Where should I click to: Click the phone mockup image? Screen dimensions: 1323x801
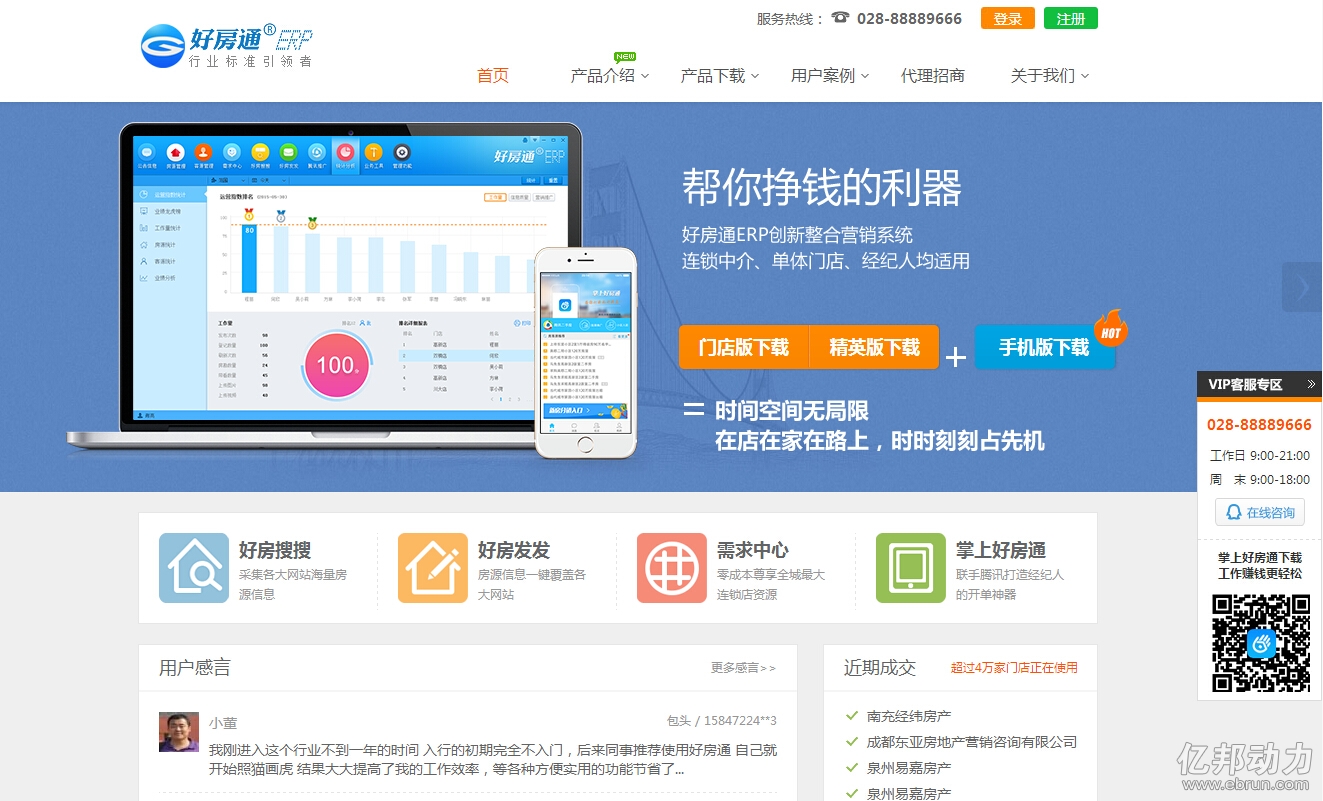(x=586, y=353)
